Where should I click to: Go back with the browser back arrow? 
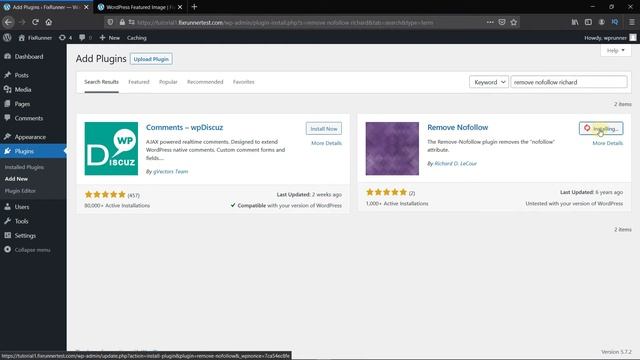point(9,22)
